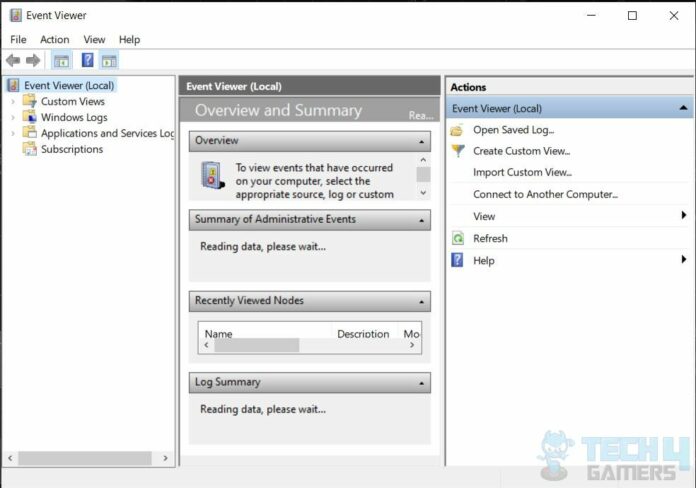696x488 pixels.
Task: Select Connect to Another Computer action
Action: (x=545, y=194)
